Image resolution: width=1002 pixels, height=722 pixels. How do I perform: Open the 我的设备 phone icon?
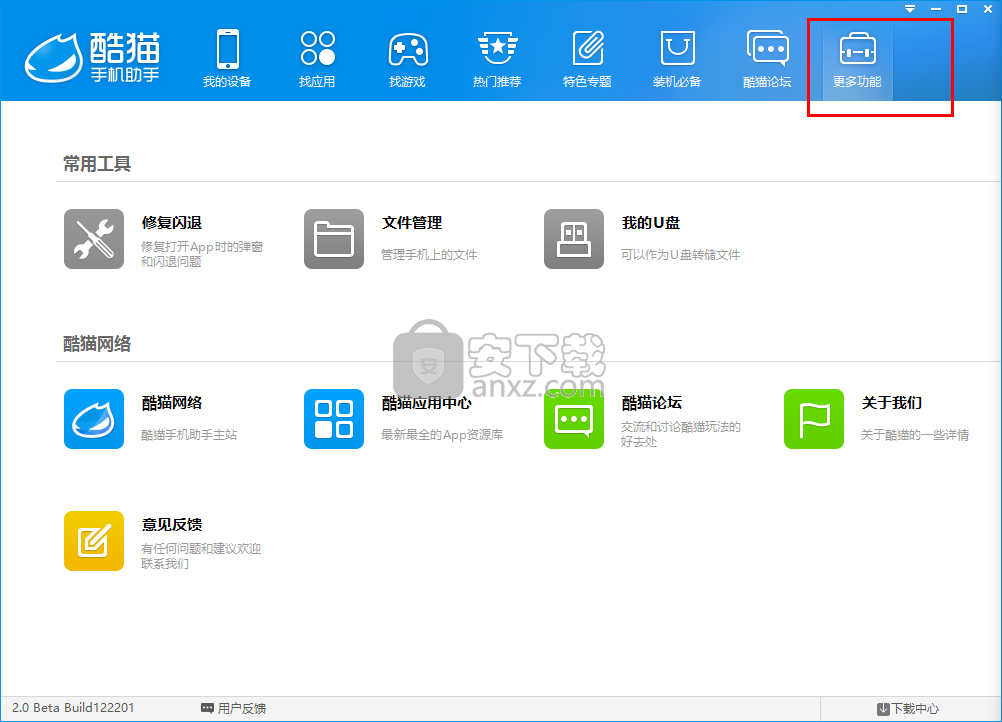click(227, 49)
